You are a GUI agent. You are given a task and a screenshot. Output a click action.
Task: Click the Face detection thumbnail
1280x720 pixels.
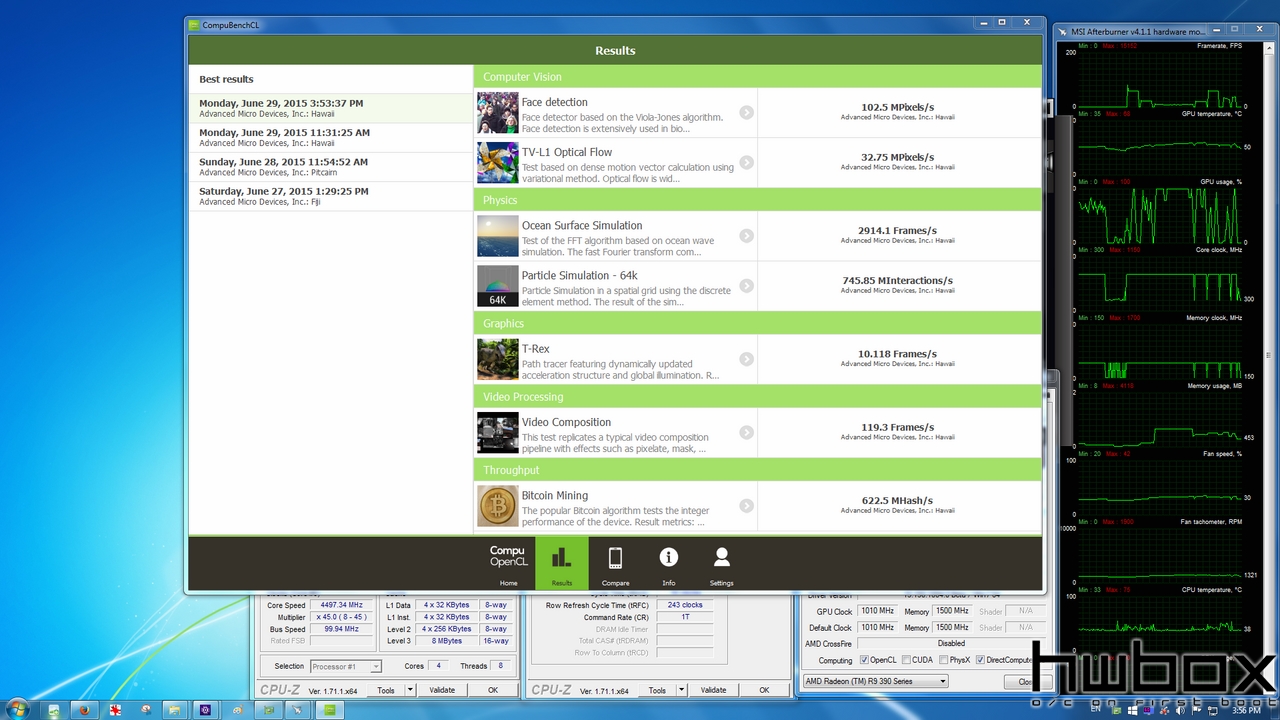coord(497,113)
